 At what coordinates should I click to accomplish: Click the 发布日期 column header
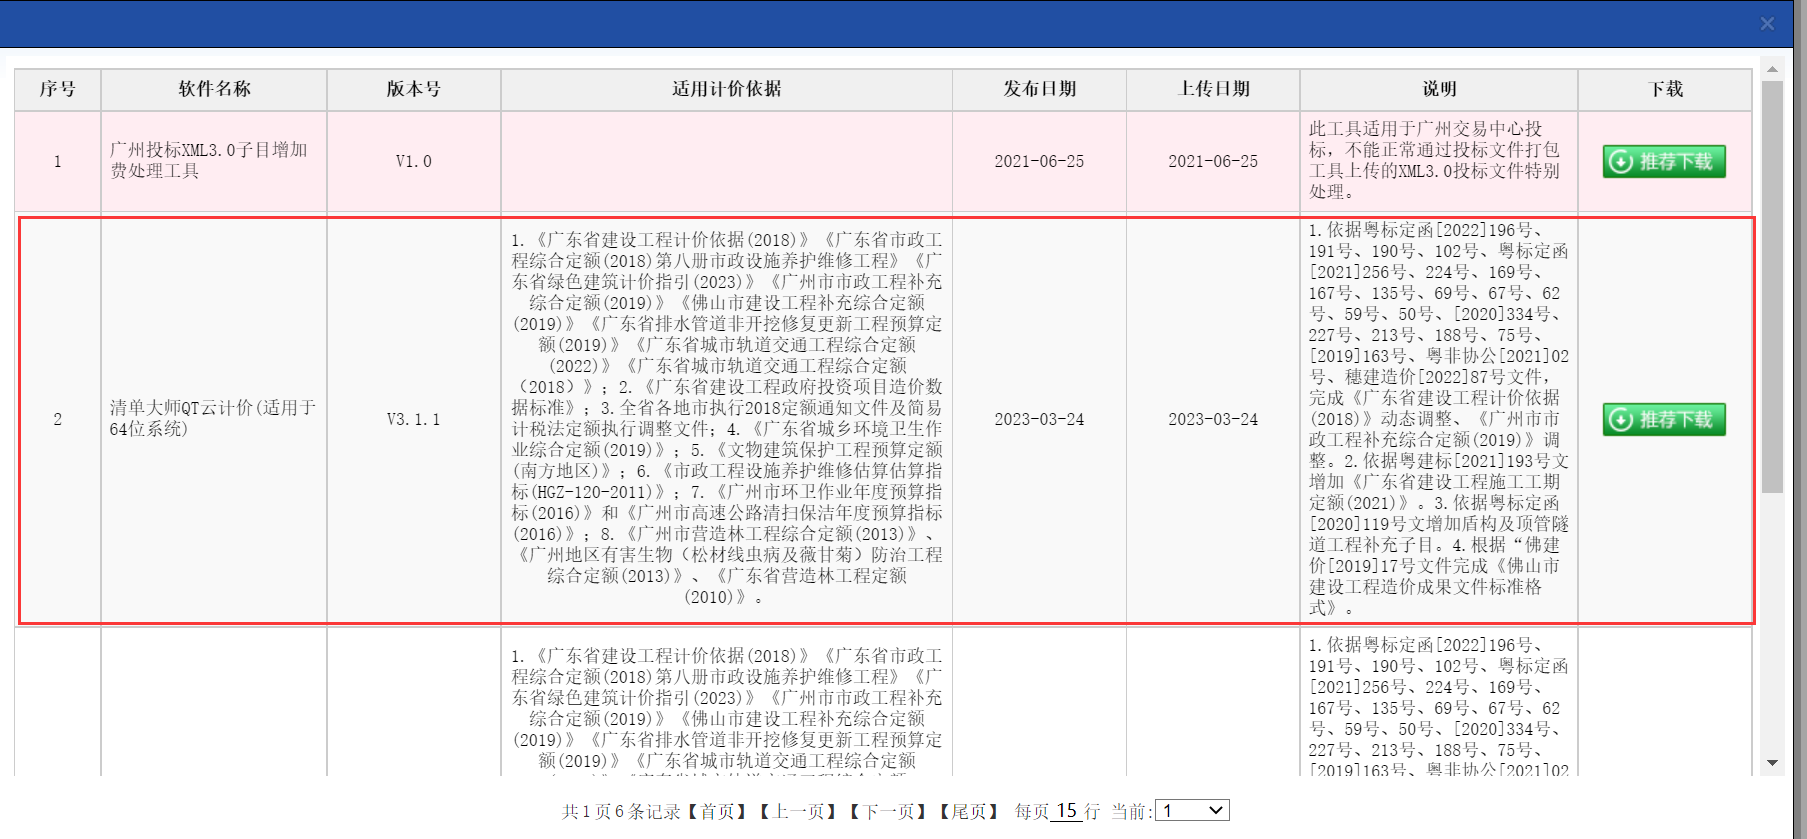coord(1040,89)
